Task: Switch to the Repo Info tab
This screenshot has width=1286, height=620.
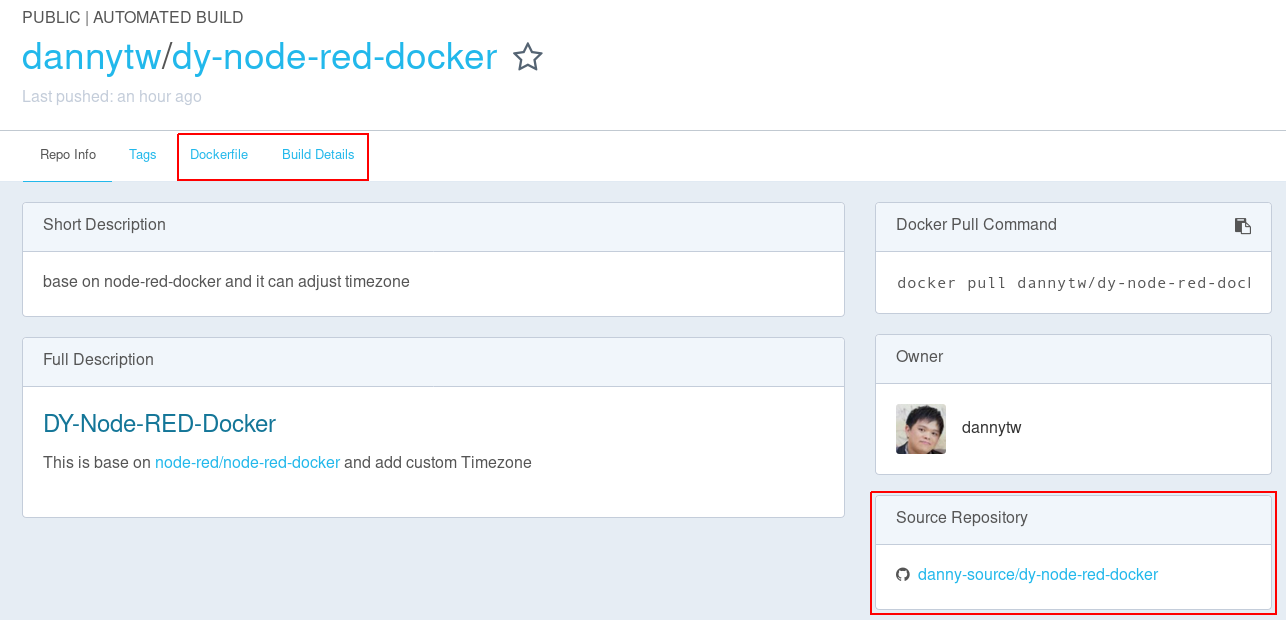Action: [x=68, y=155]
